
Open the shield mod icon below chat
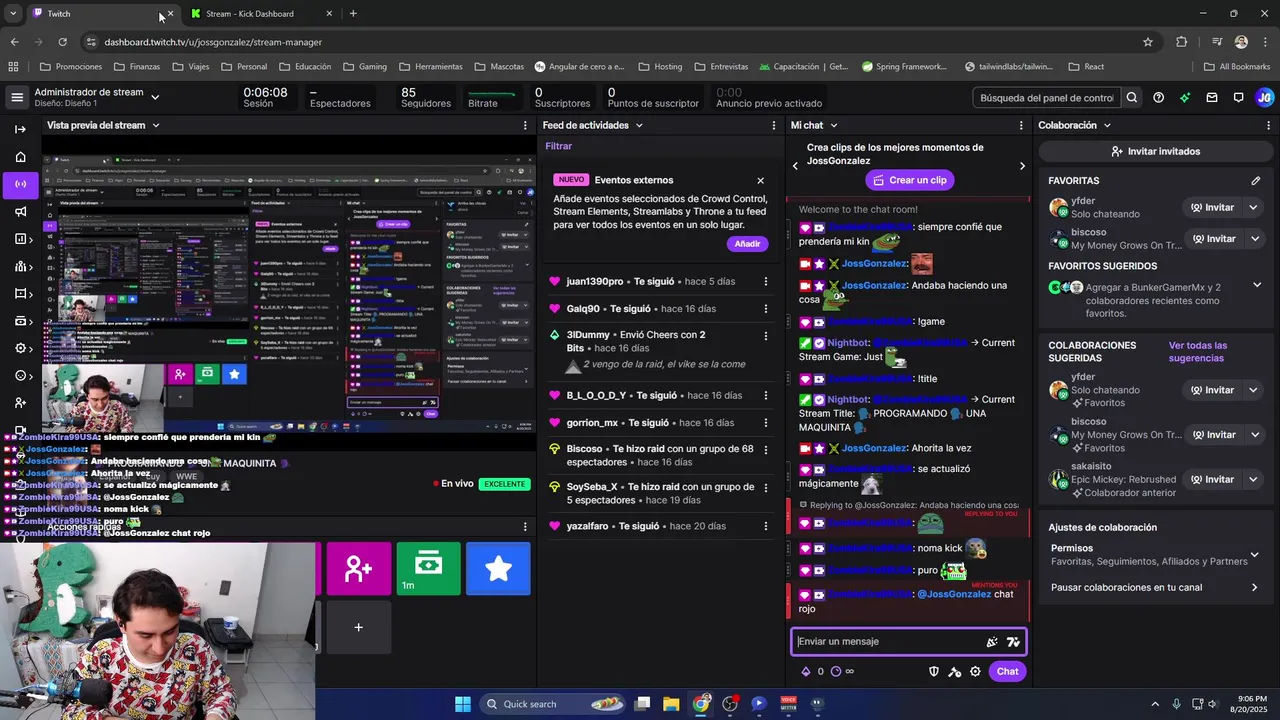point(934,672)
